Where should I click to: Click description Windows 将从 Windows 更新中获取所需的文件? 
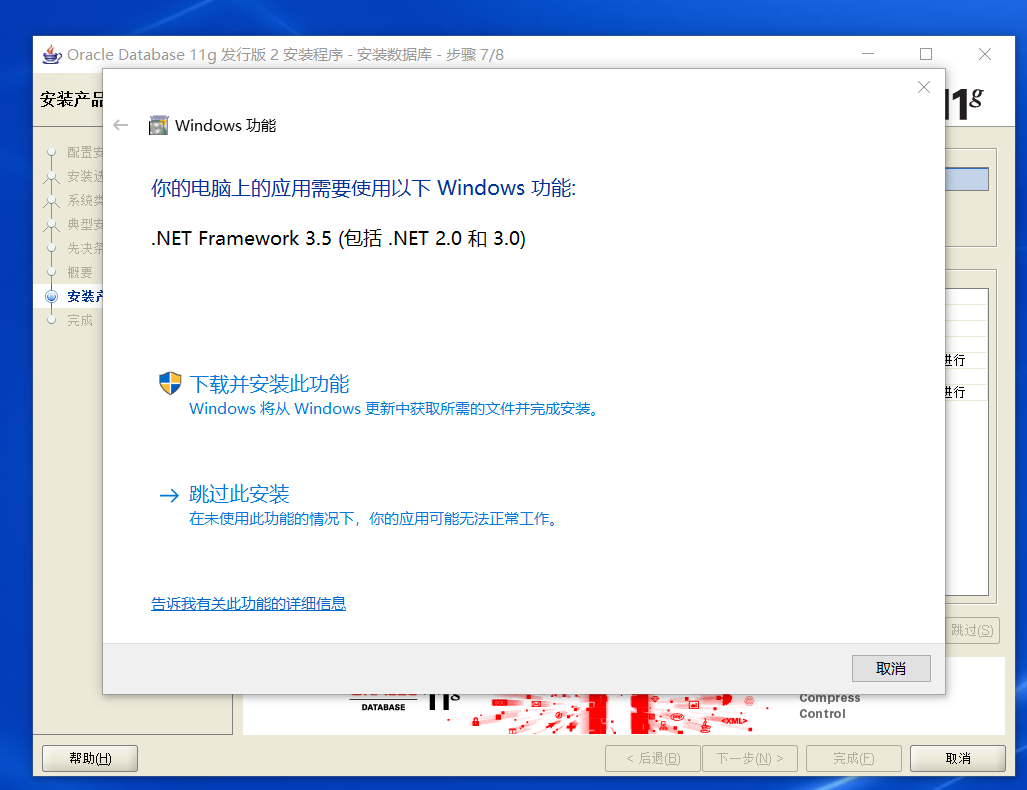394,409
